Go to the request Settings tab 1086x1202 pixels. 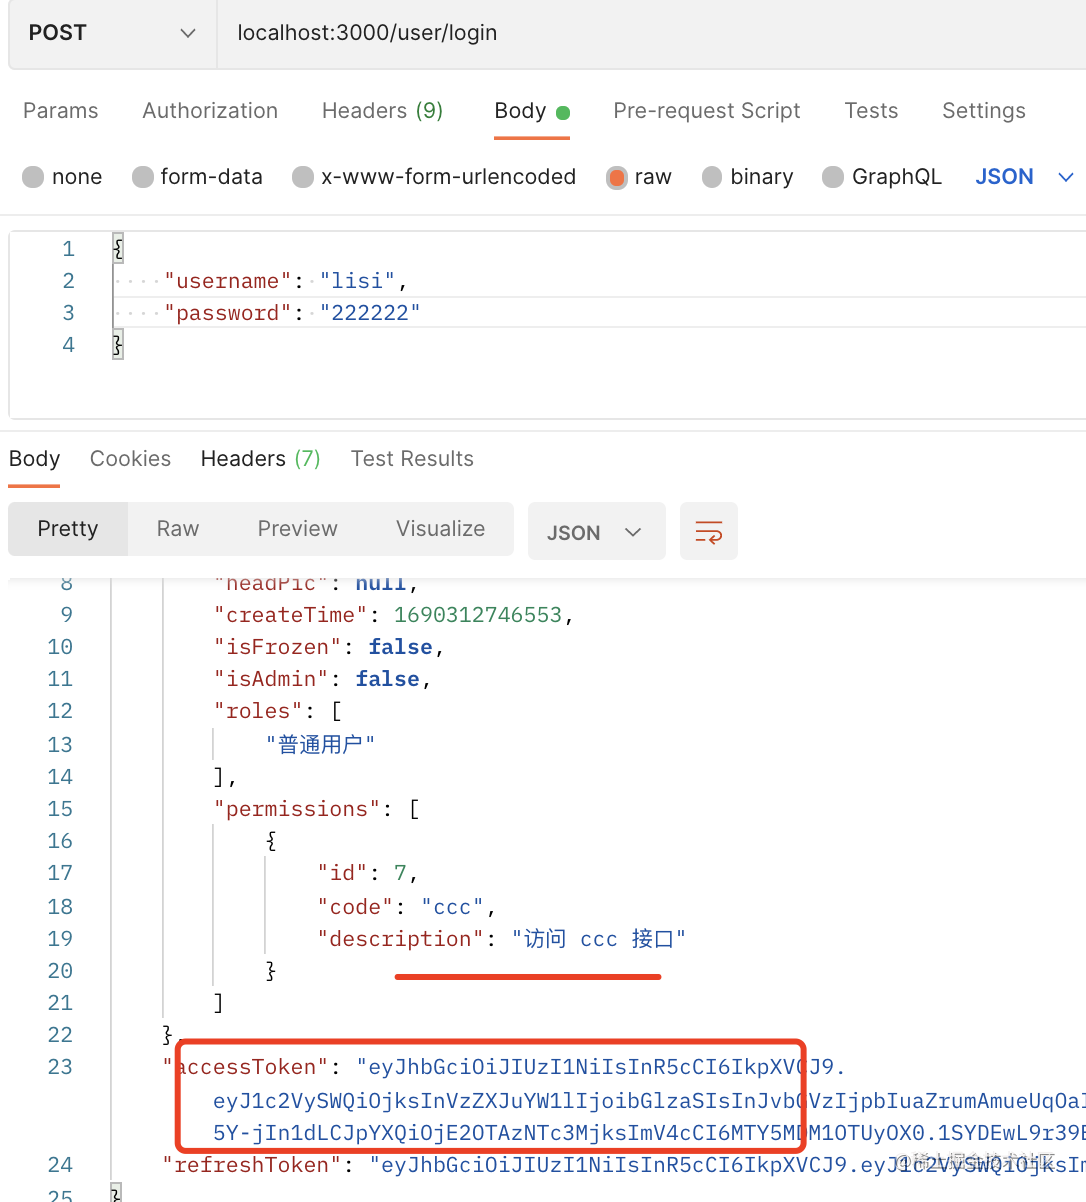coord(983,111)
